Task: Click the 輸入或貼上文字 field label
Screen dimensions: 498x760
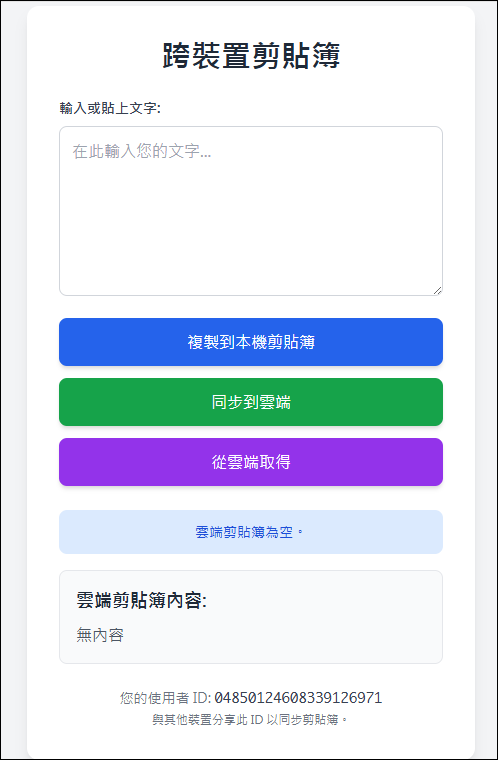Action: coord(110,108)
